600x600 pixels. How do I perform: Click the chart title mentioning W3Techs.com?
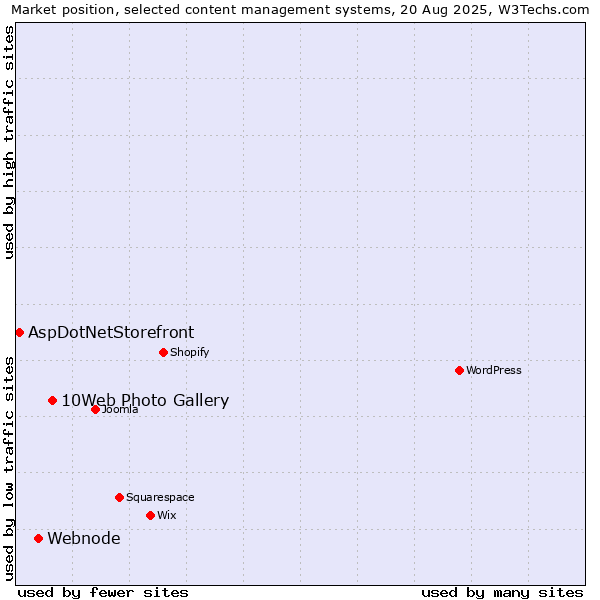300,10
